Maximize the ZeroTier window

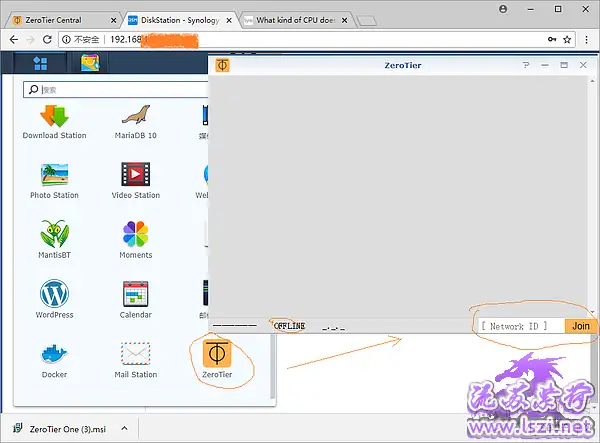coord(564,65)
